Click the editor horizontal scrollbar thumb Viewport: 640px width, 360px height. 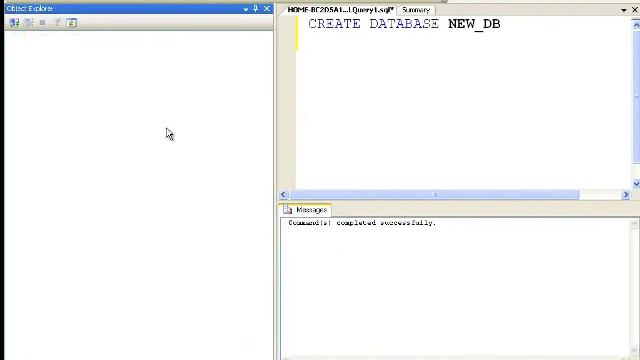point(435,195)
